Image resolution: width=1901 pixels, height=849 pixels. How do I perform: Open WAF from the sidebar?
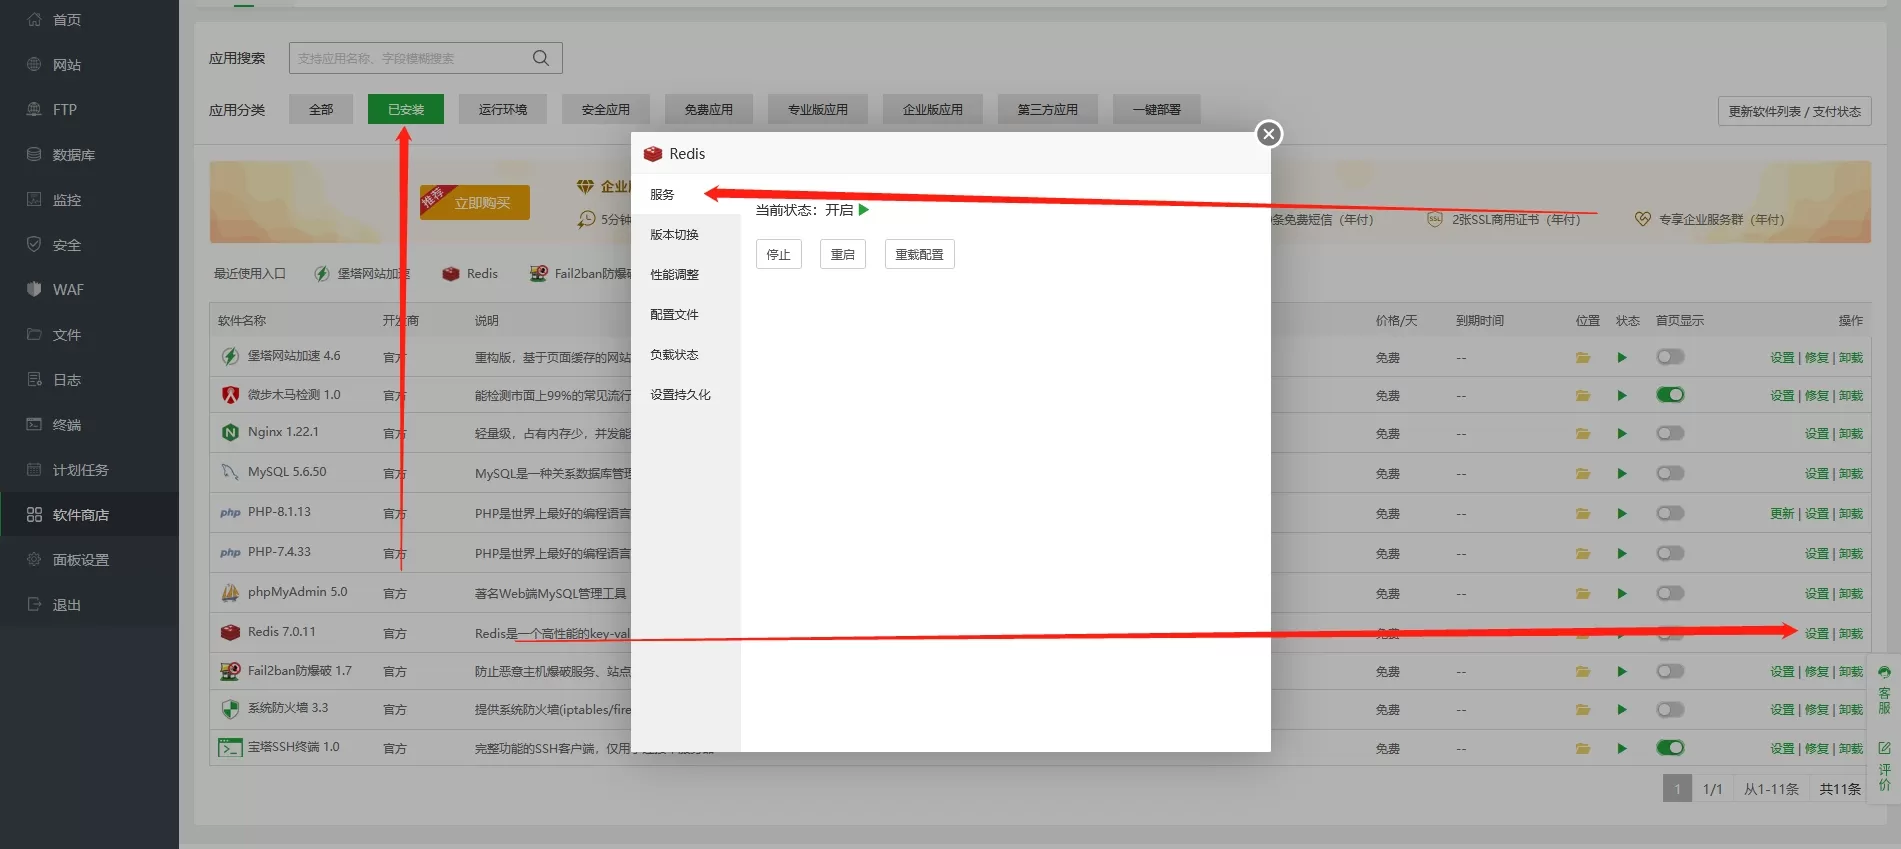68,290
